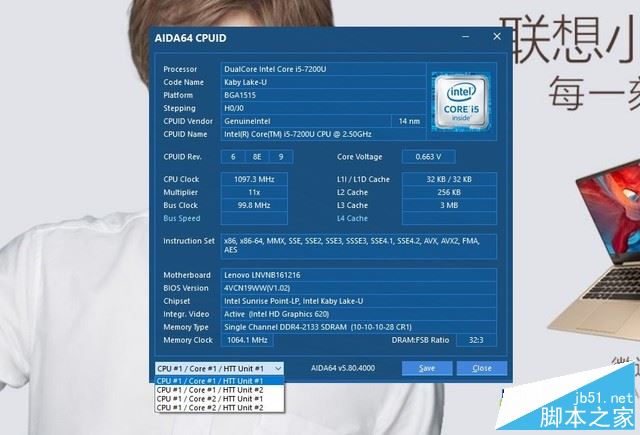Image resolution: width=640 pixels, height=435 pixels.
Task: Click the 14 nm process field
Action: point(409,121)
